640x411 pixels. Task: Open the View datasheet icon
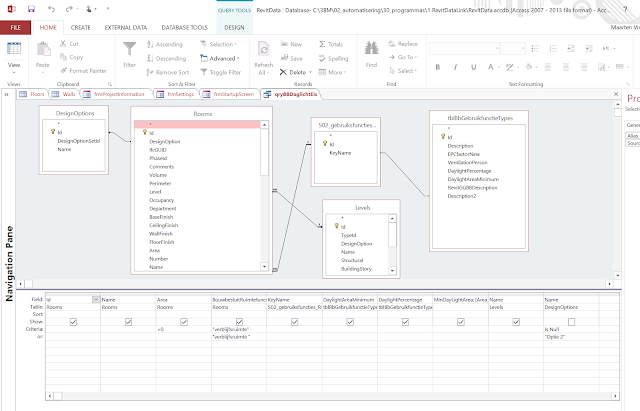click(14, 49)
